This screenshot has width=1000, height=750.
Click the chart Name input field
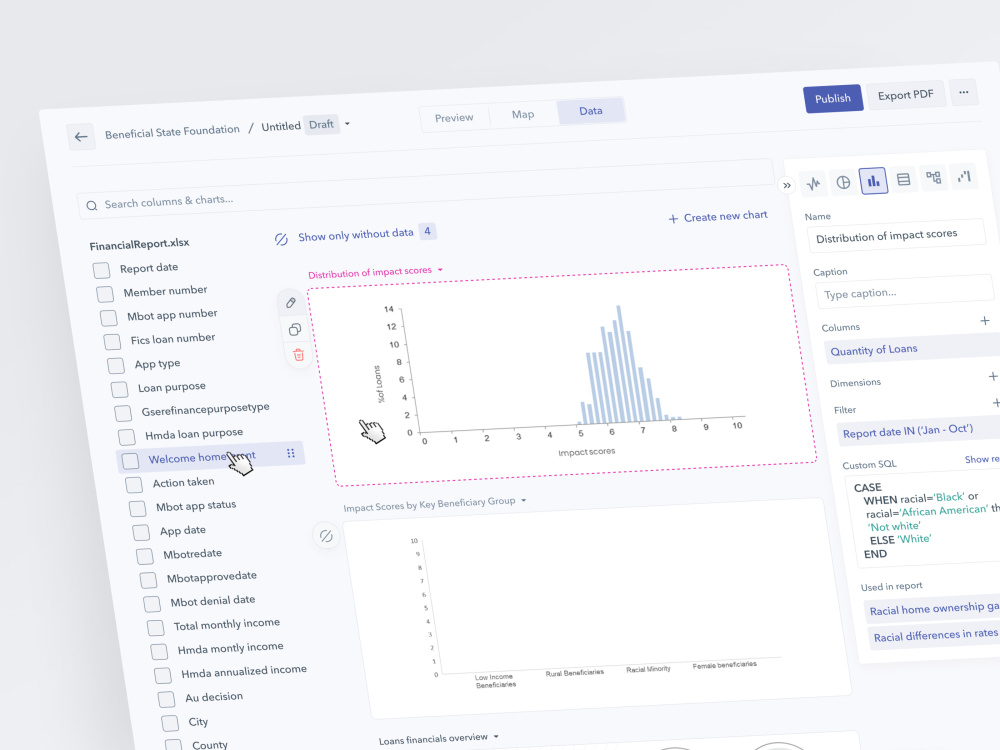pyautogui.click(x=897, y=236)
